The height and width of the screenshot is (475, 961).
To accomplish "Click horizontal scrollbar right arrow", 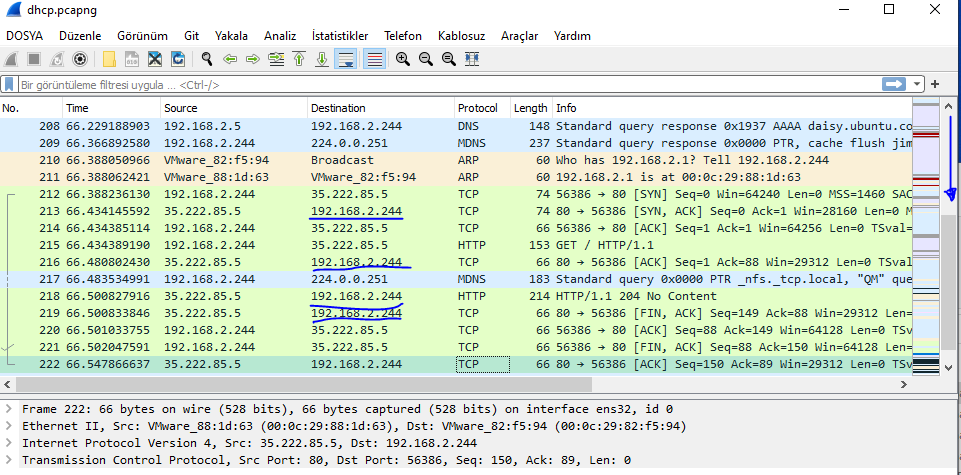I will click(x=903, y=384).
